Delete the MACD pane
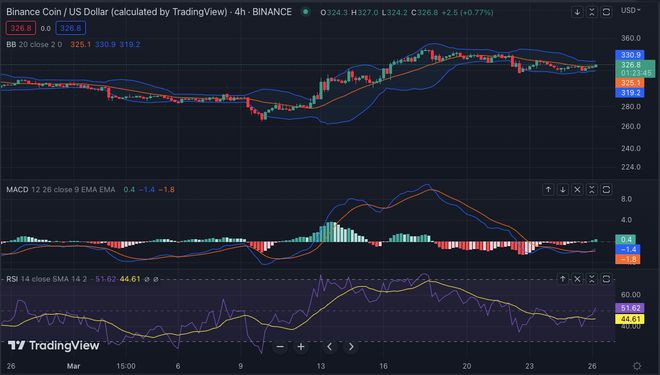 coord(577,190)
